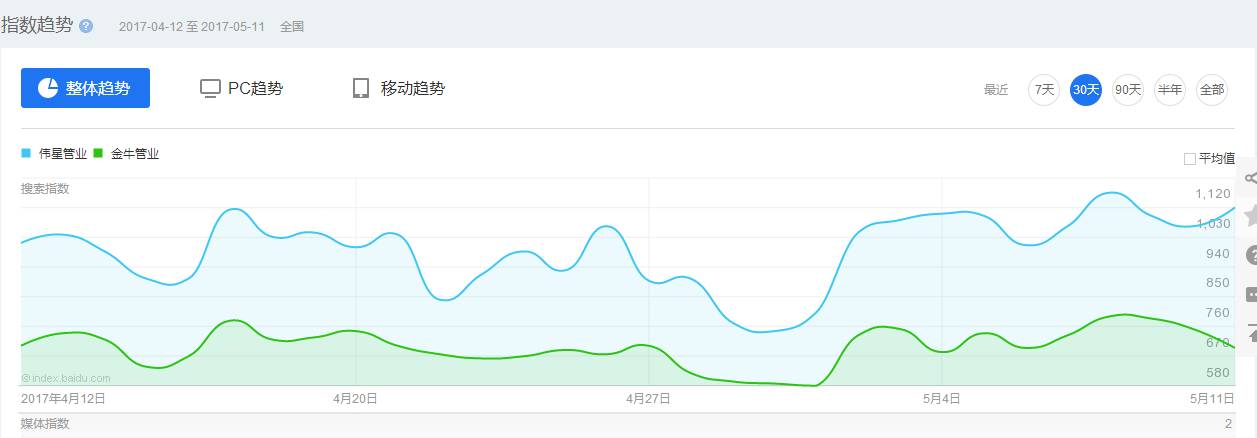
Task: Toggle the green 金牛管业 legend swatch
Action: tap(98, 153)
